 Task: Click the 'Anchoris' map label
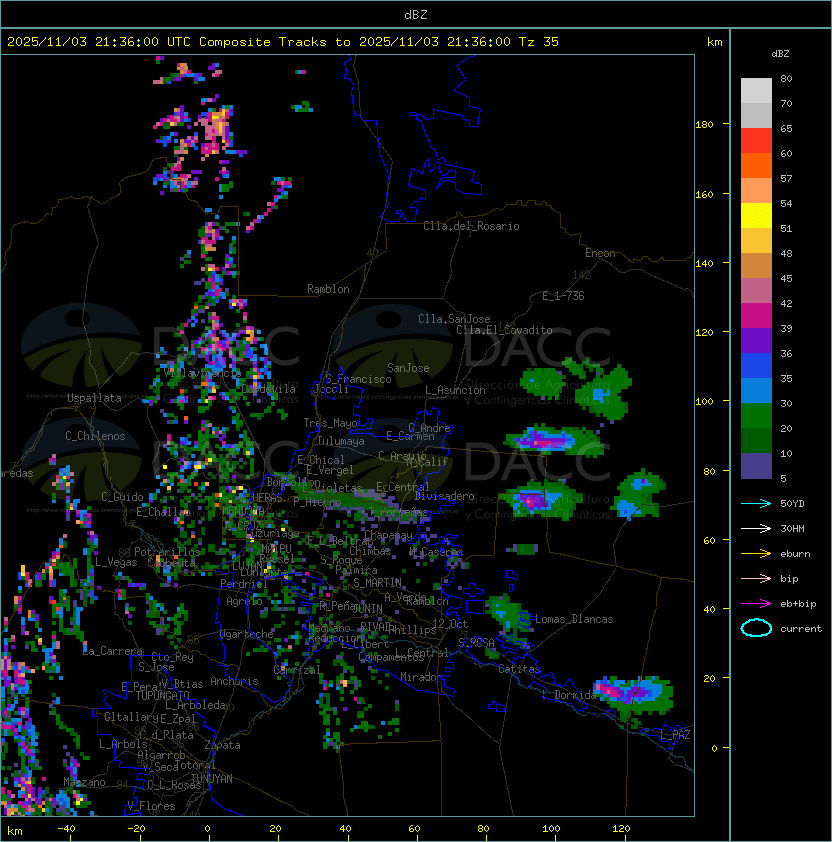tap(234, 681)
